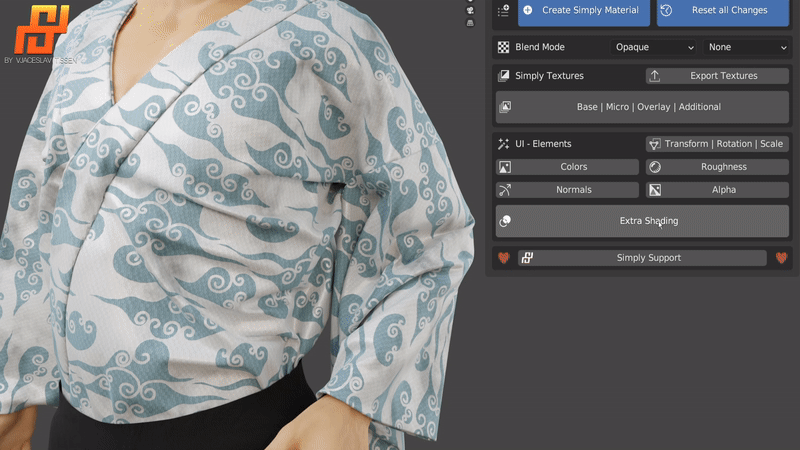Viewport: 800px width, 450px height.
Task: Open the Opaque blend mode dropdown
Action: (x=654, y=47)
